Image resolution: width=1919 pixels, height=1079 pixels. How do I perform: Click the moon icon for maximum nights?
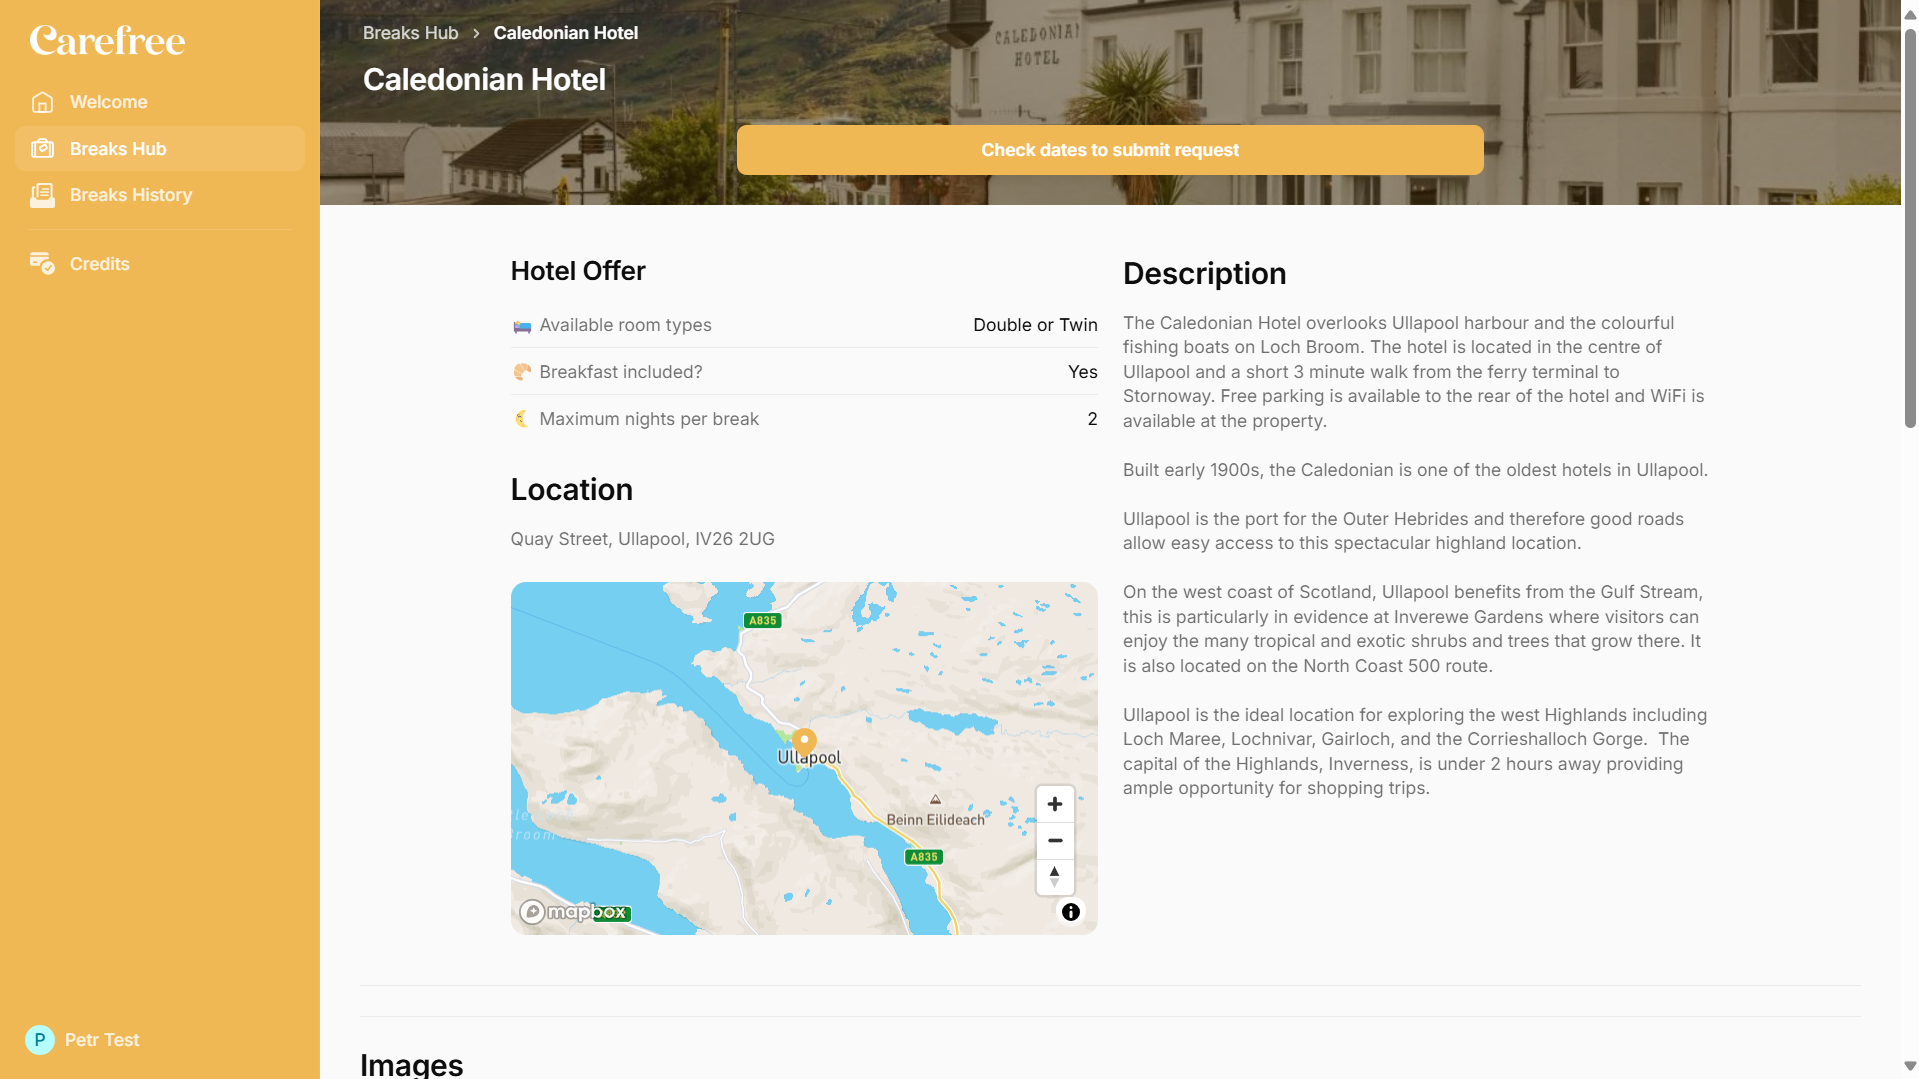pyautogui.click(x=522, y=419)
